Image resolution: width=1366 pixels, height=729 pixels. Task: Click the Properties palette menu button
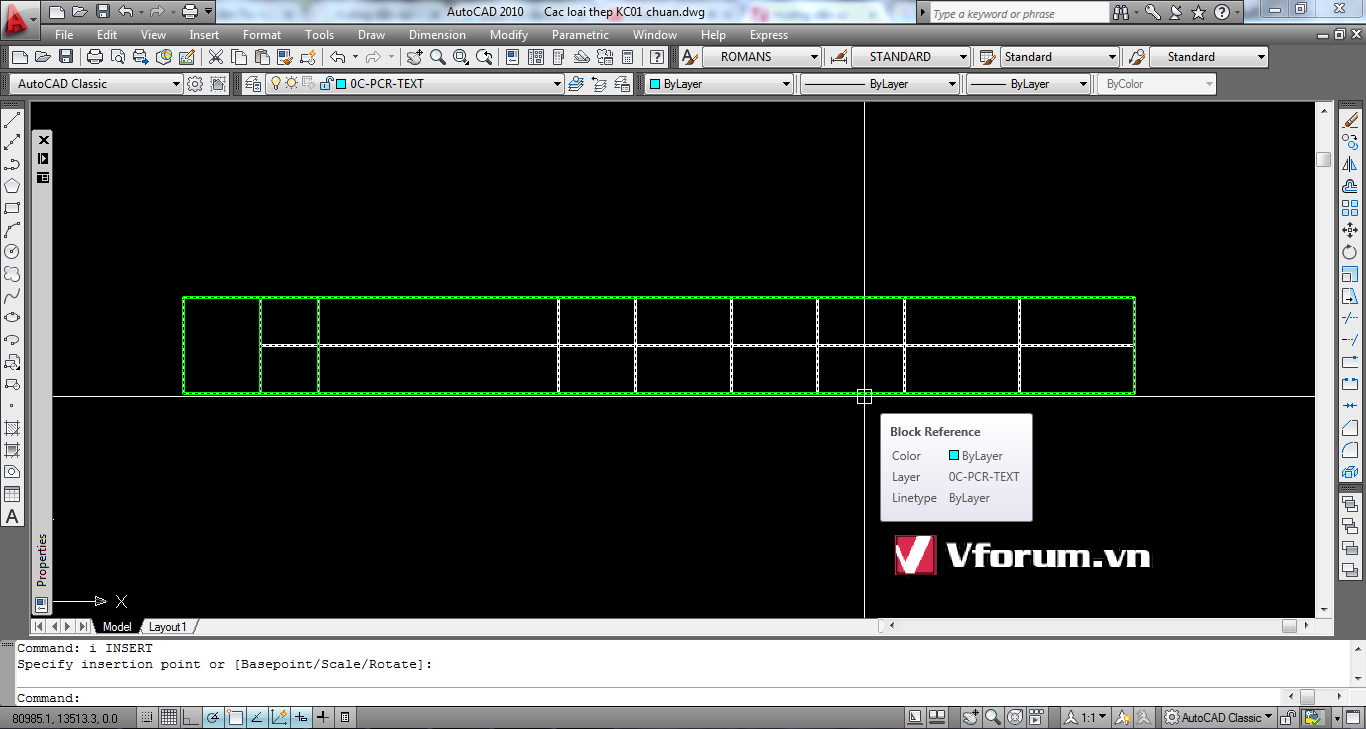pyautogui.click(x=43, y=177)
